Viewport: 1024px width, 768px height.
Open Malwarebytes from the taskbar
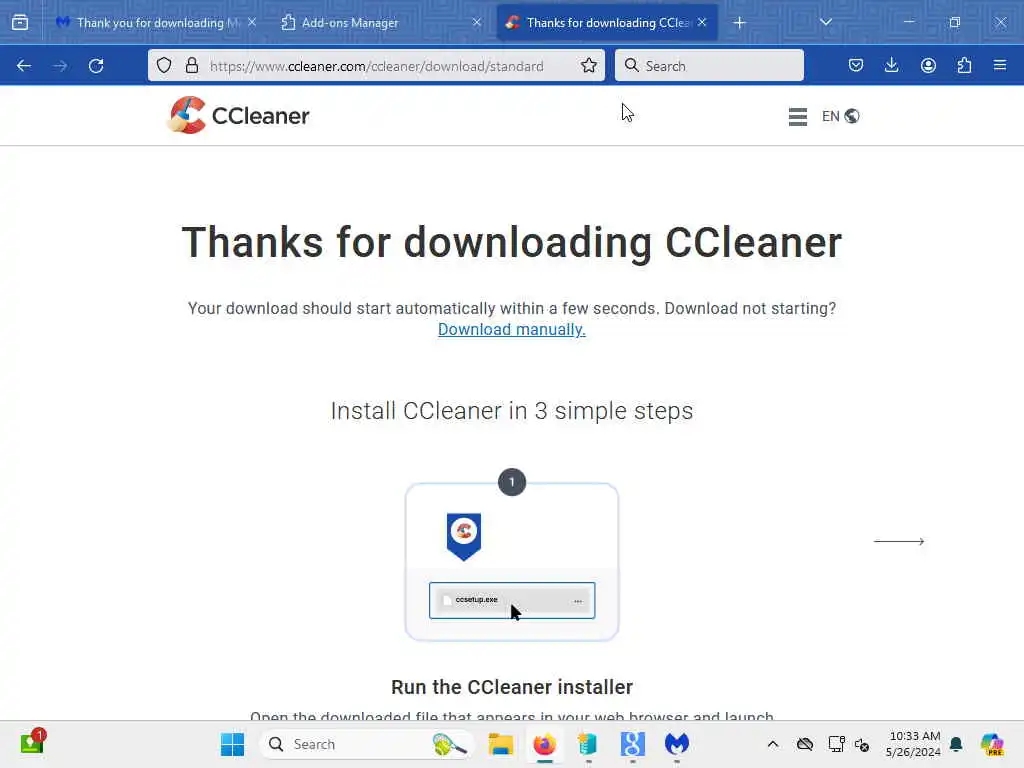[x=677, y=744]
